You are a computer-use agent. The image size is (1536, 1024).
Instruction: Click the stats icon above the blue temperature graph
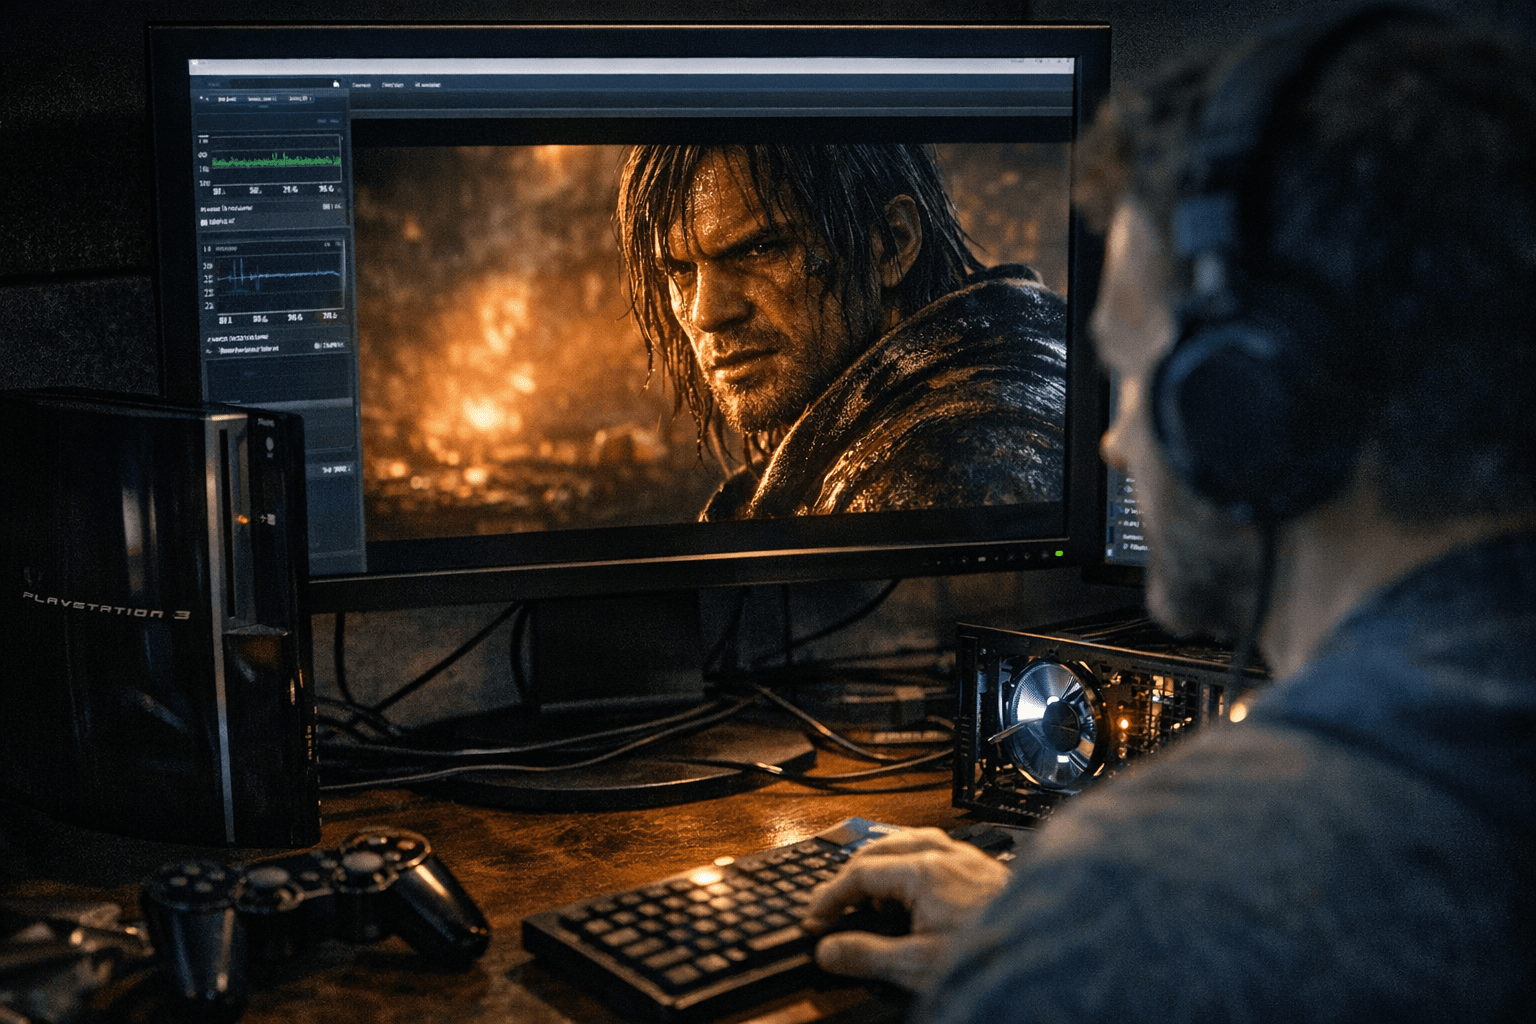point(326,243)
